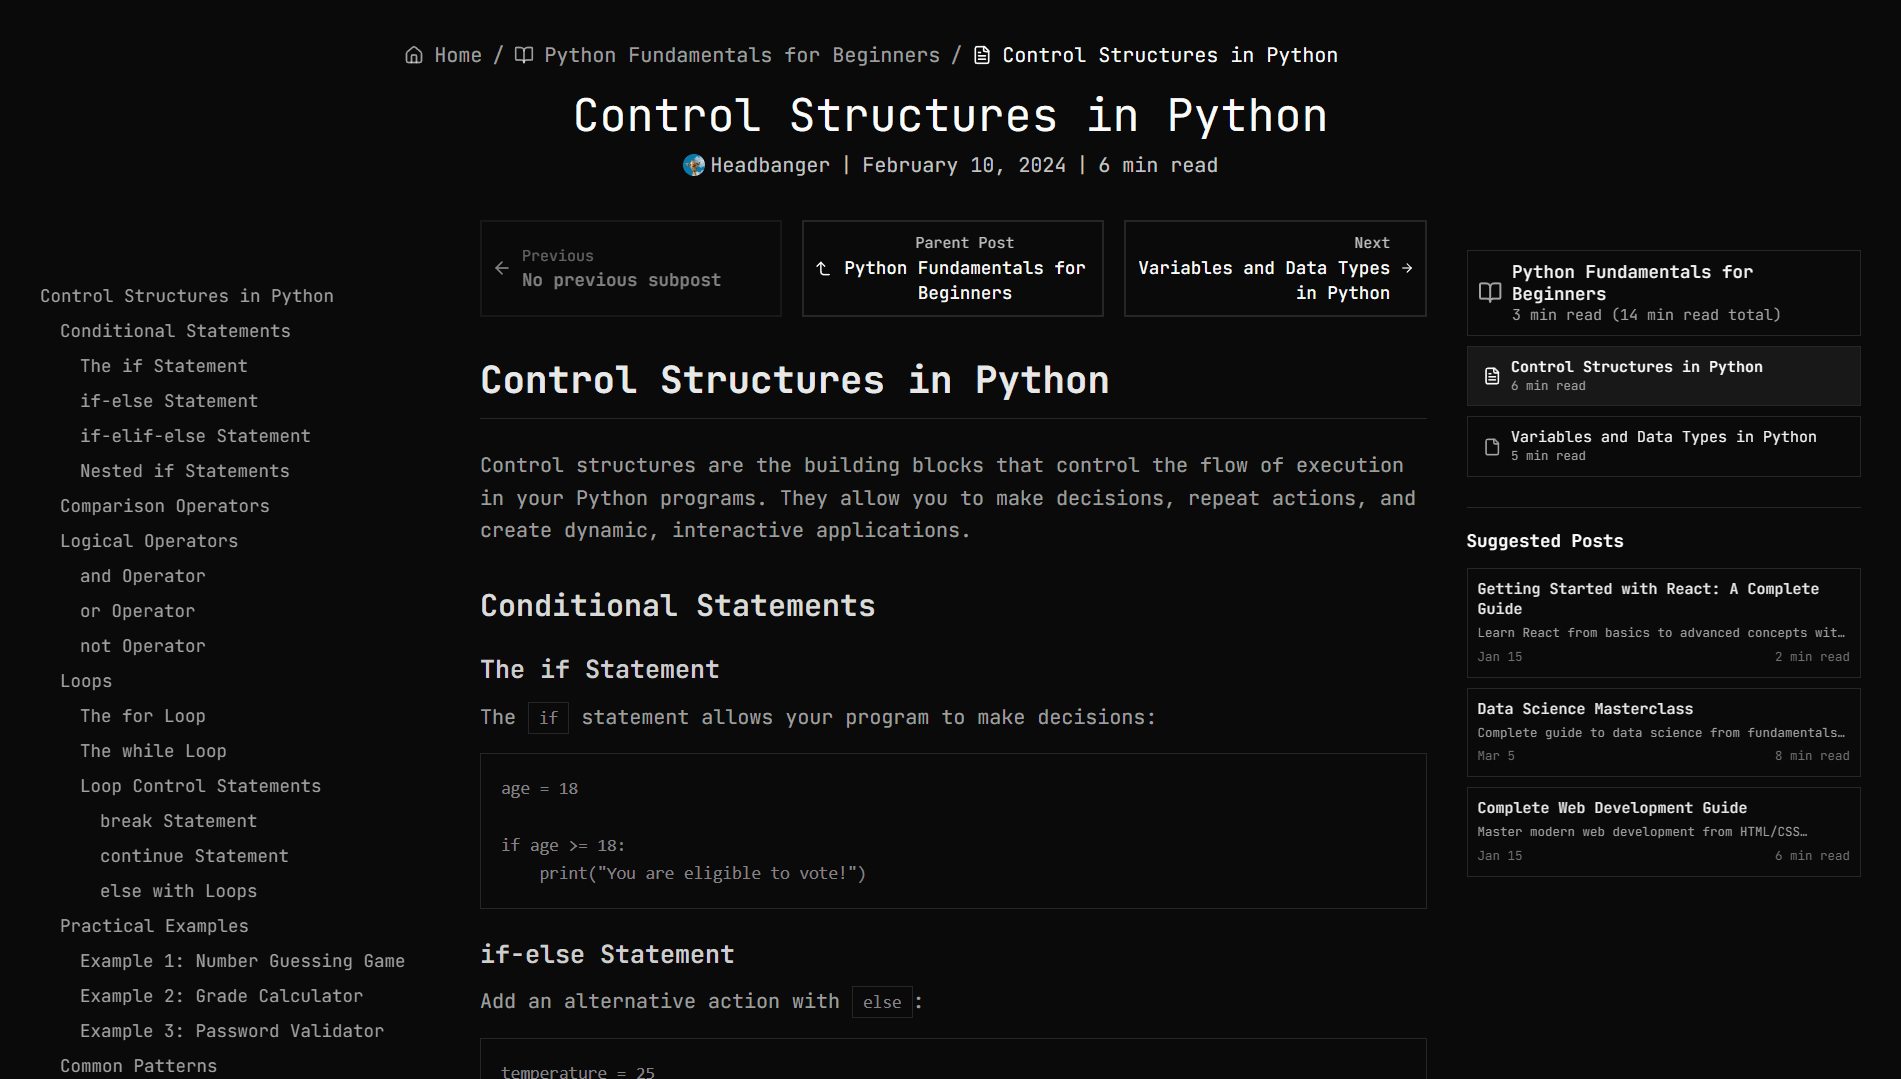Click the right arrow icon in Next box

1407,268
